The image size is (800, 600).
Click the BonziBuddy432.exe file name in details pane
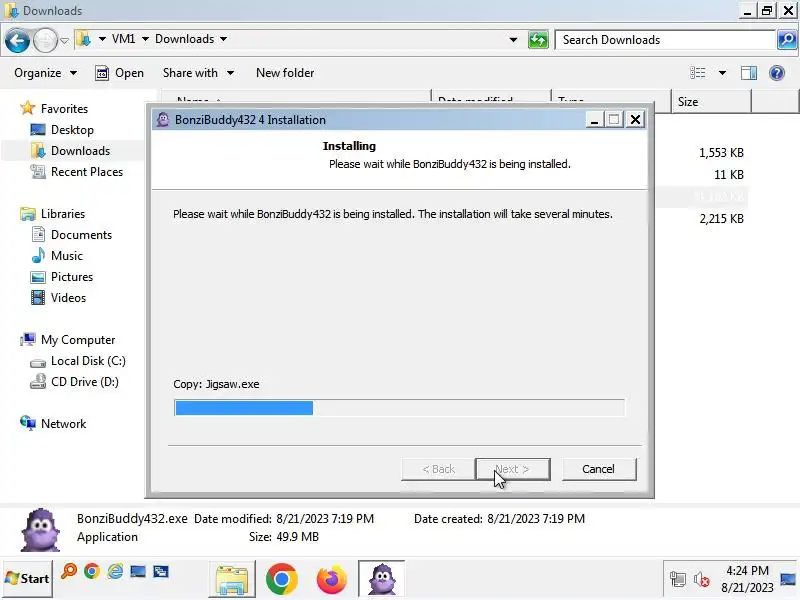(132, 518)
